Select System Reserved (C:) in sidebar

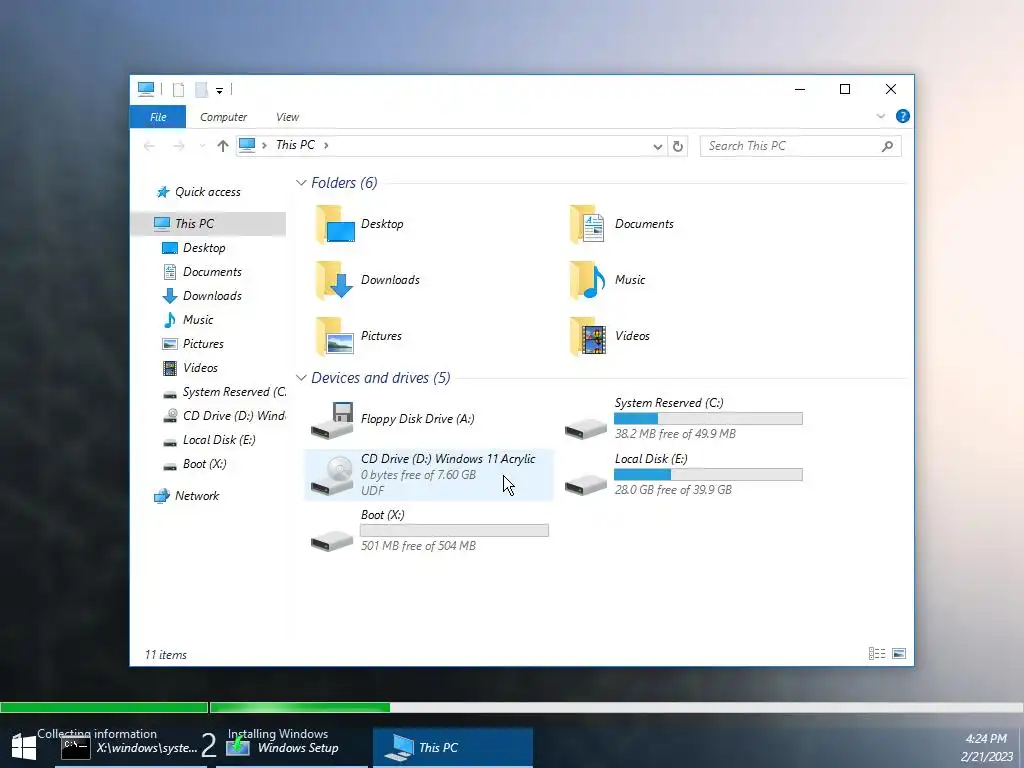coord(223,392)
